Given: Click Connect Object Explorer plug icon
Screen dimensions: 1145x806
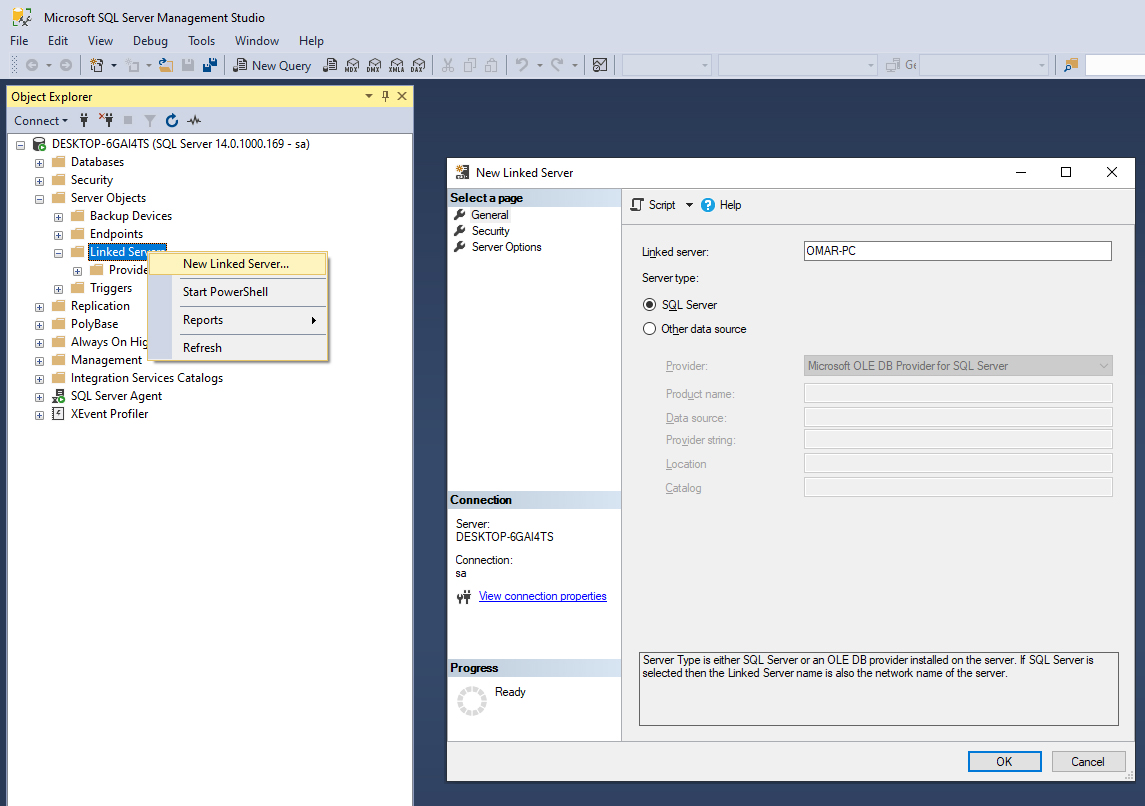Looking at the screenshot, I should [84, 120].
